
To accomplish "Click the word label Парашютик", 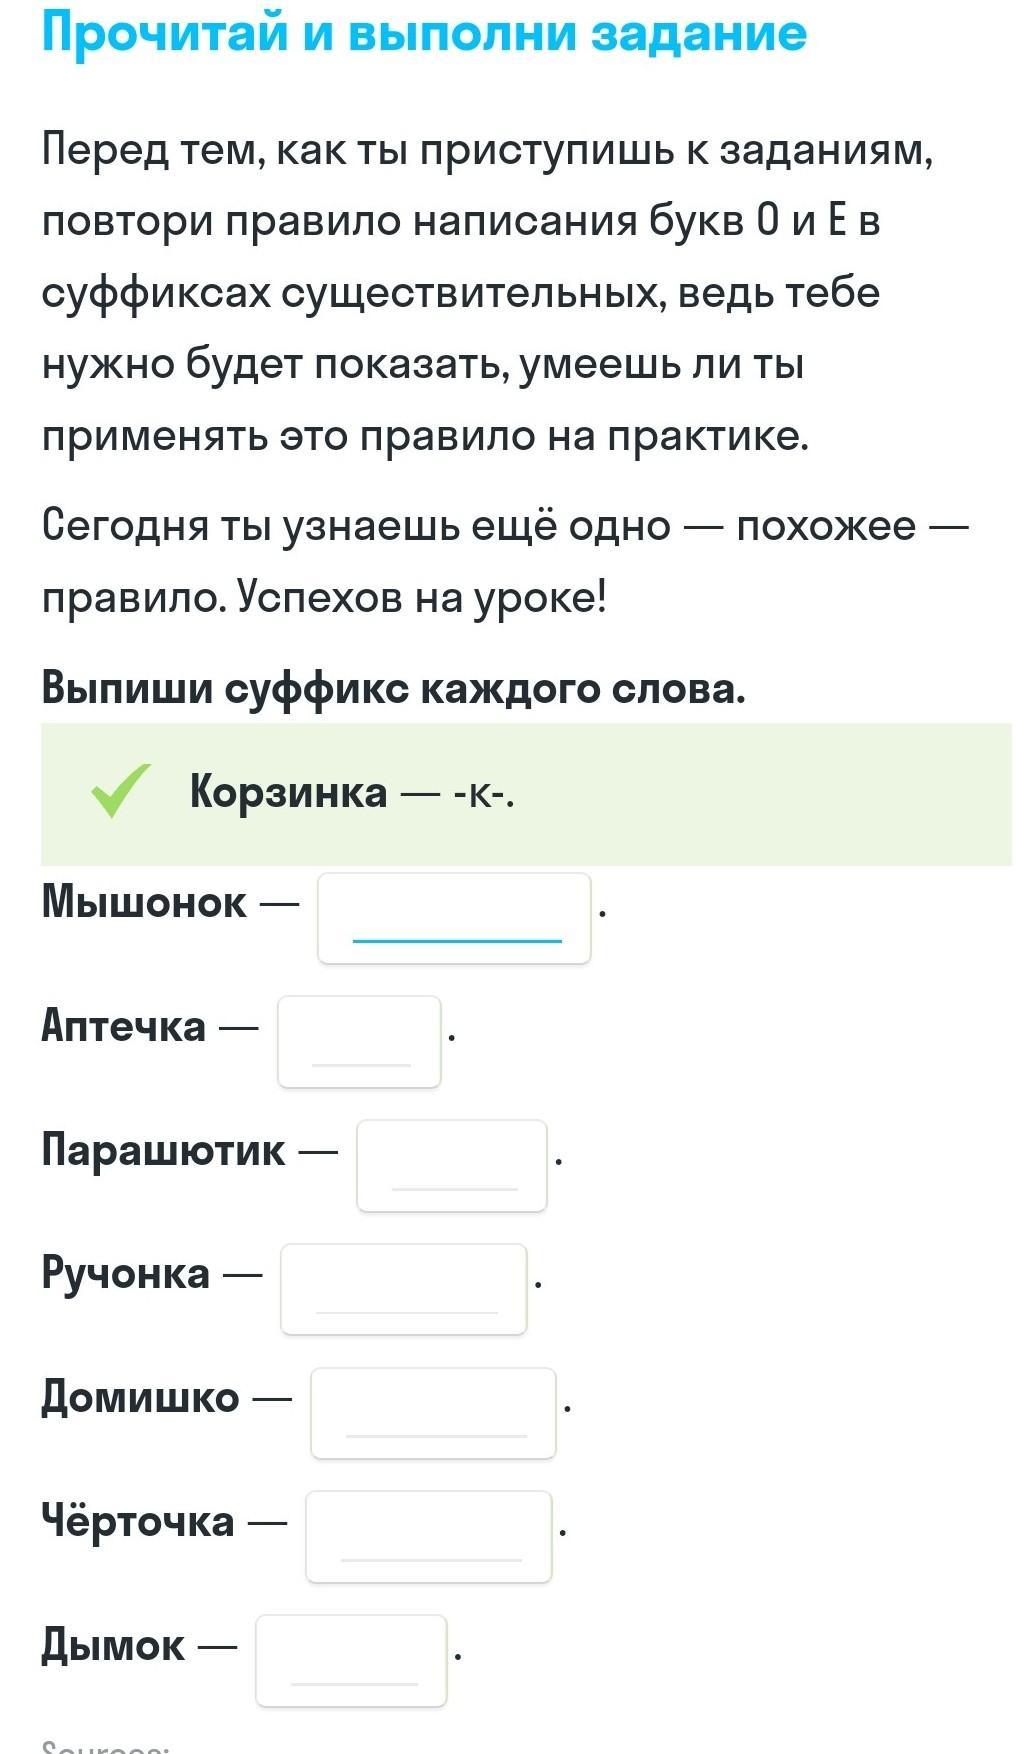I will pos(163,1150).
